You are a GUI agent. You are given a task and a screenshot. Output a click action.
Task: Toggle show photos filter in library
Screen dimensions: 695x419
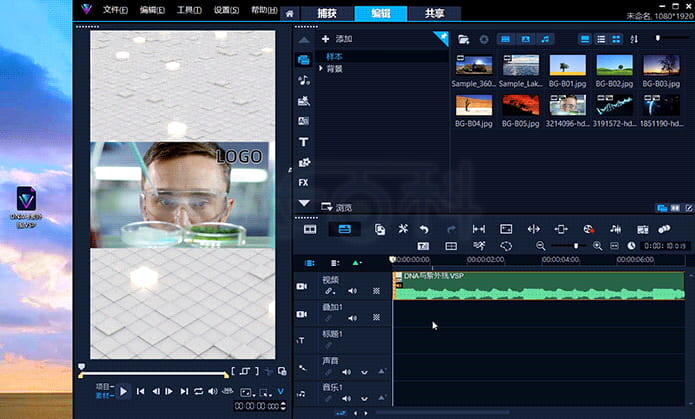click(x=526, y=39)
